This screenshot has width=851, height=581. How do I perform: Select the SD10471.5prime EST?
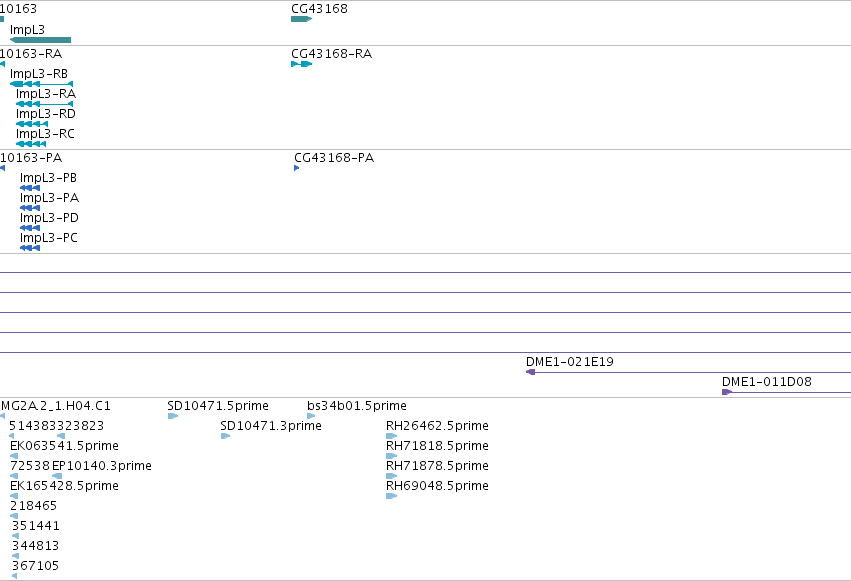coord(173,416)
